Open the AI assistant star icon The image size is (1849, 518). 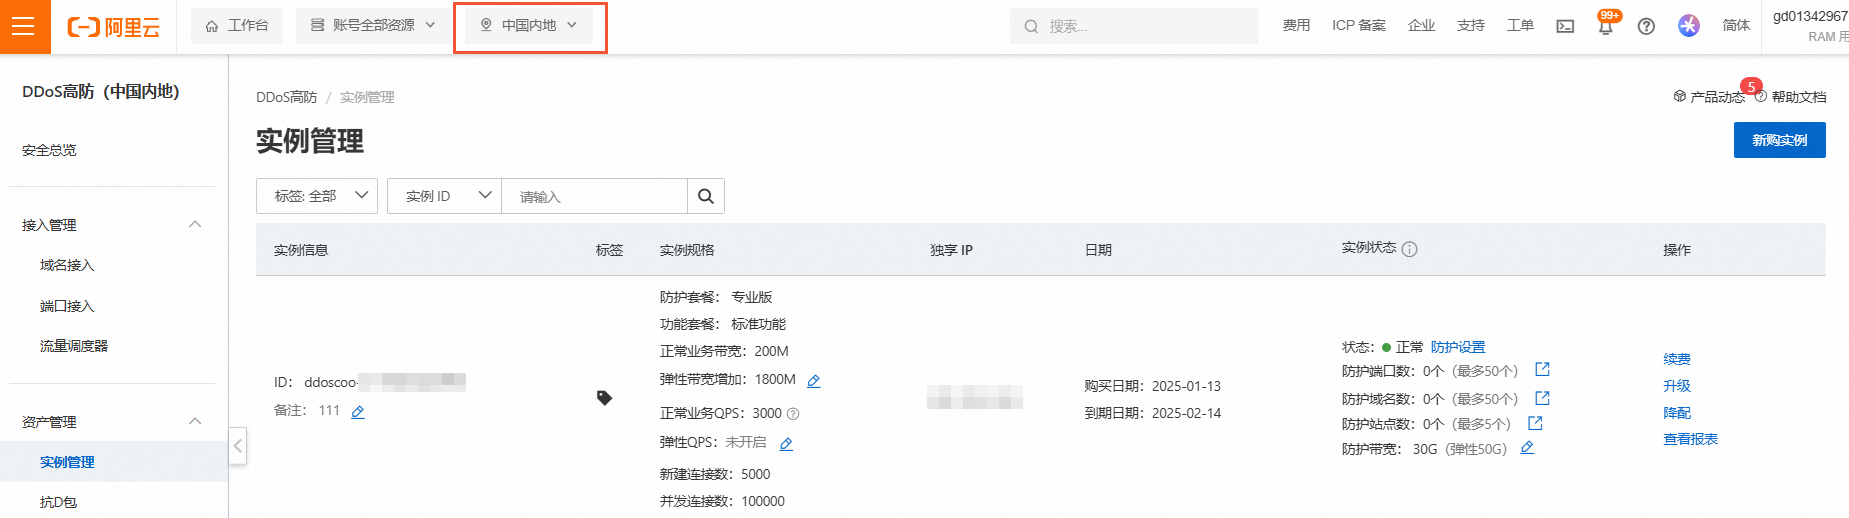(x=1689, y=26)
